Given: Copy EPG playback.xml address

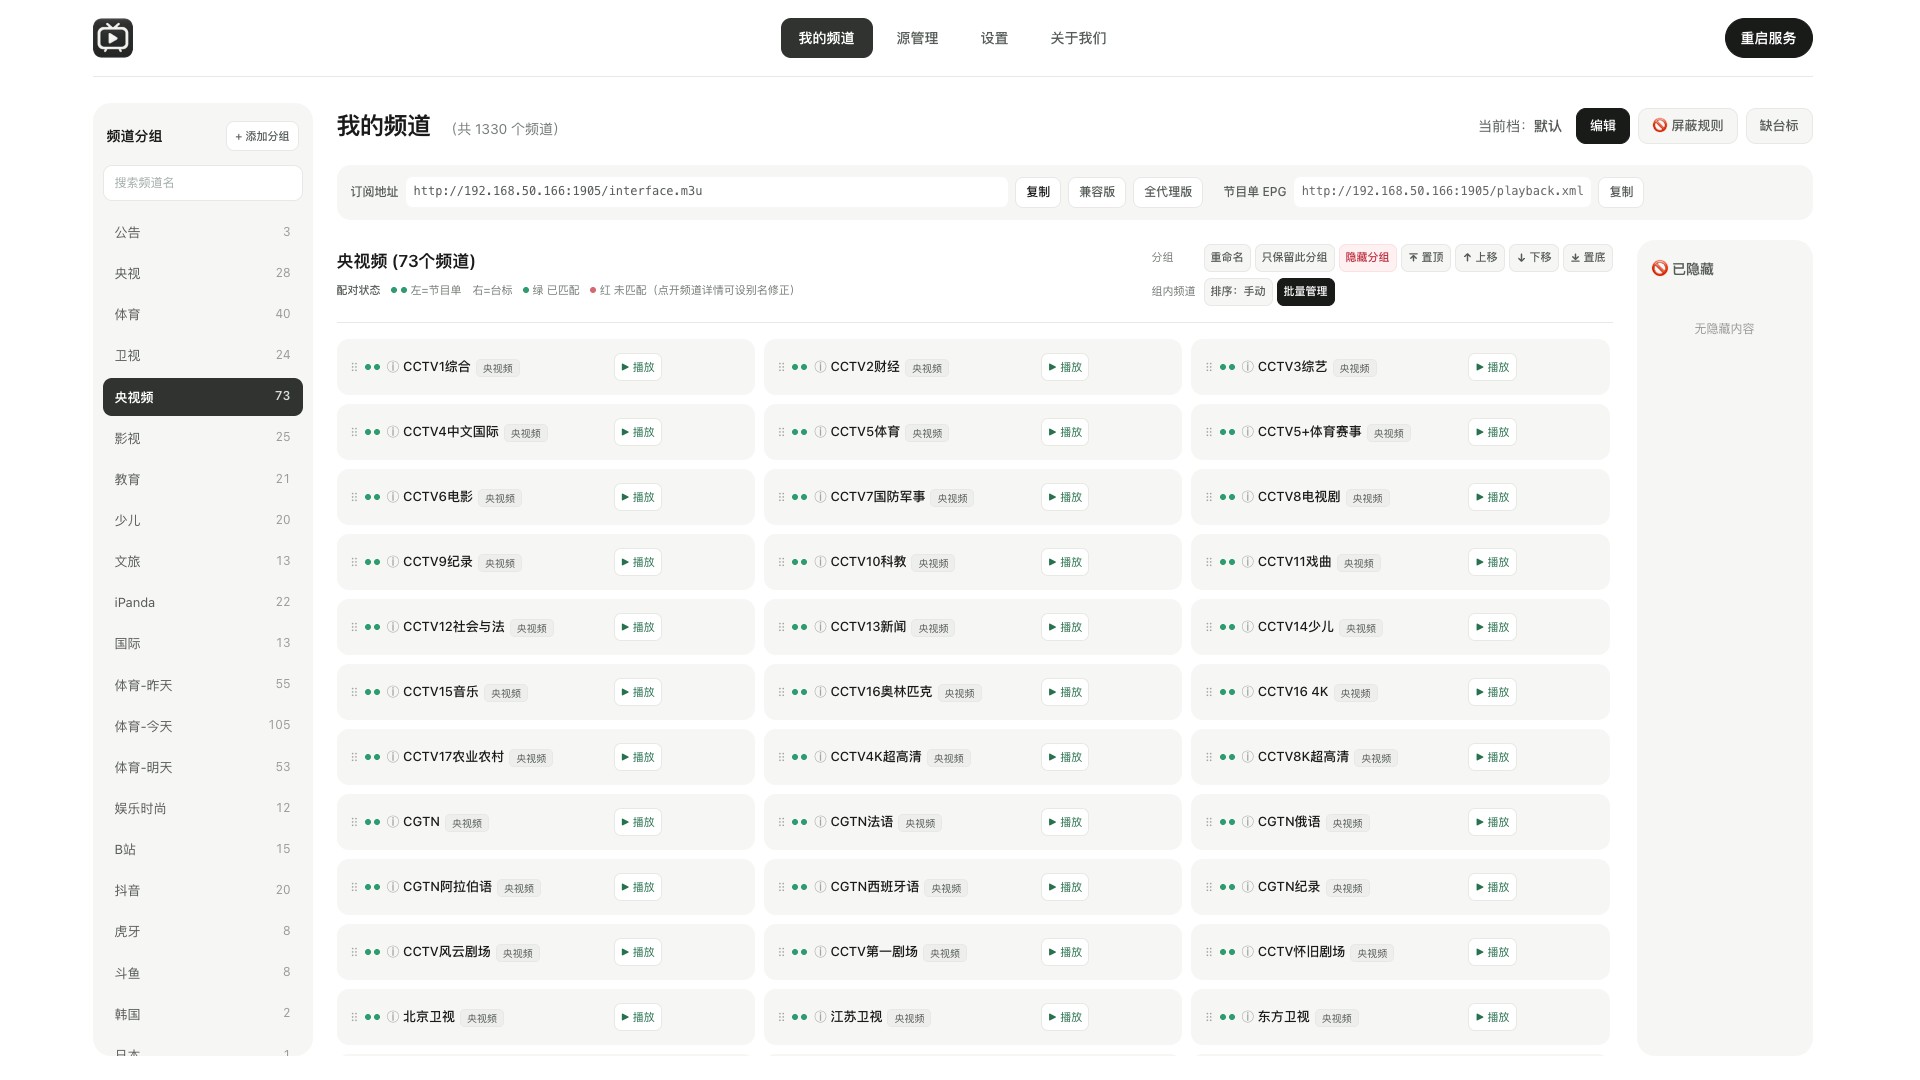Looking at the screenshot, I should pos(1621,192).
